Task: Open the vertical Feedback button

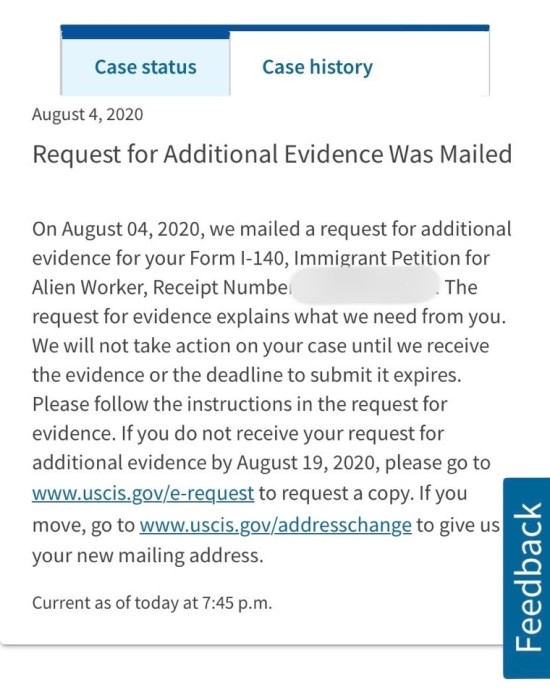Action: 527,577
